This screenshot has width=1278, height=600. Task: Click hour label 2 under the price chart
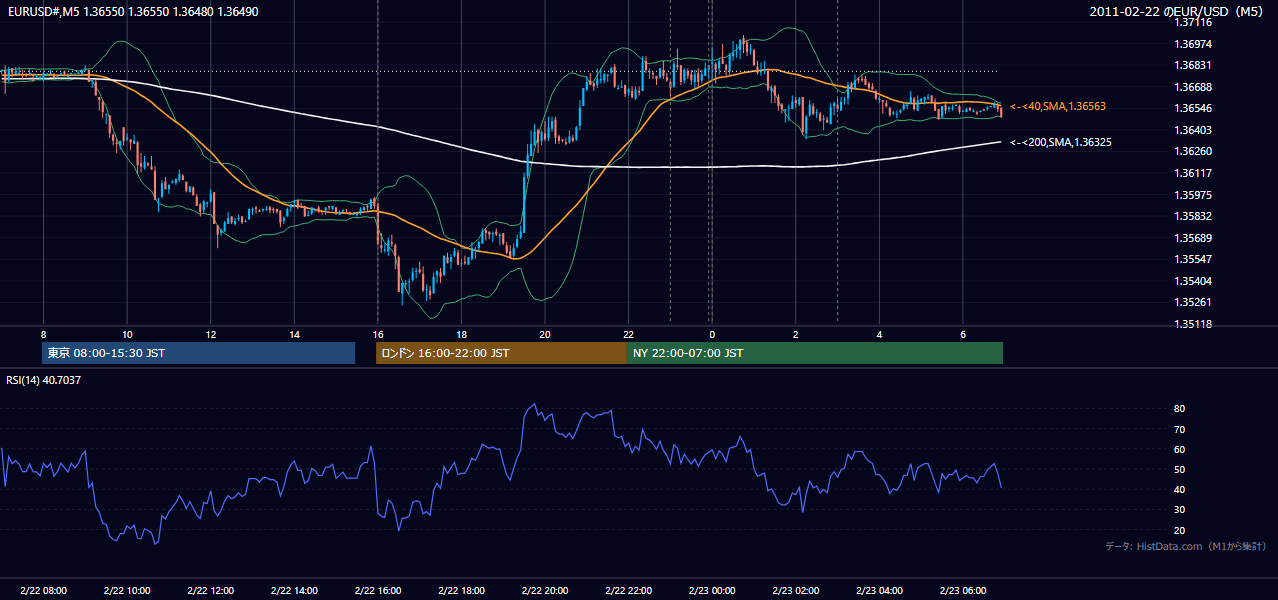point(796,334)
